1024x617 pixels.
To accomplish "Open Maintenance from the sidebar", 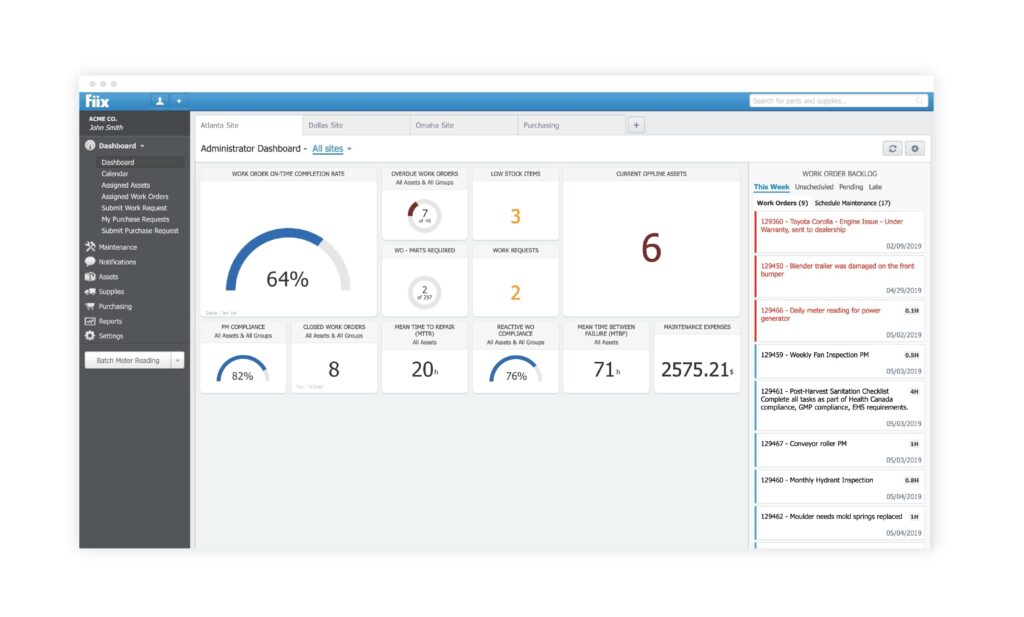I will 117,247.
